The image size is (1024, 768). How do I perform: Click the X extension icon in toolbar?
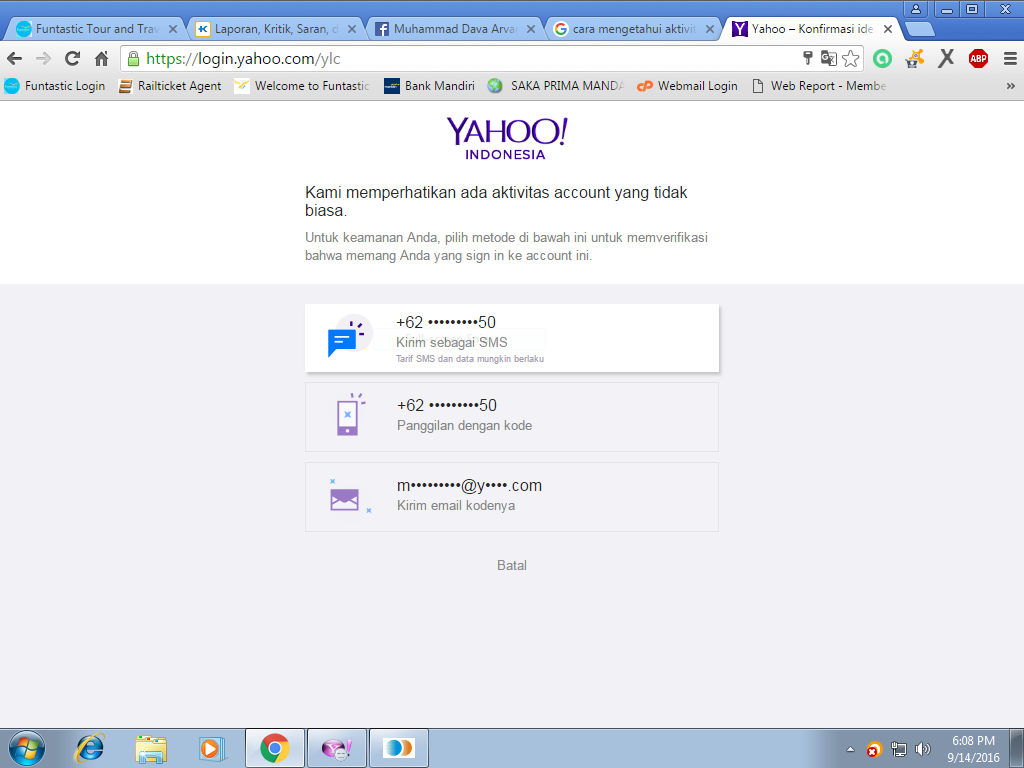(946, 59)
